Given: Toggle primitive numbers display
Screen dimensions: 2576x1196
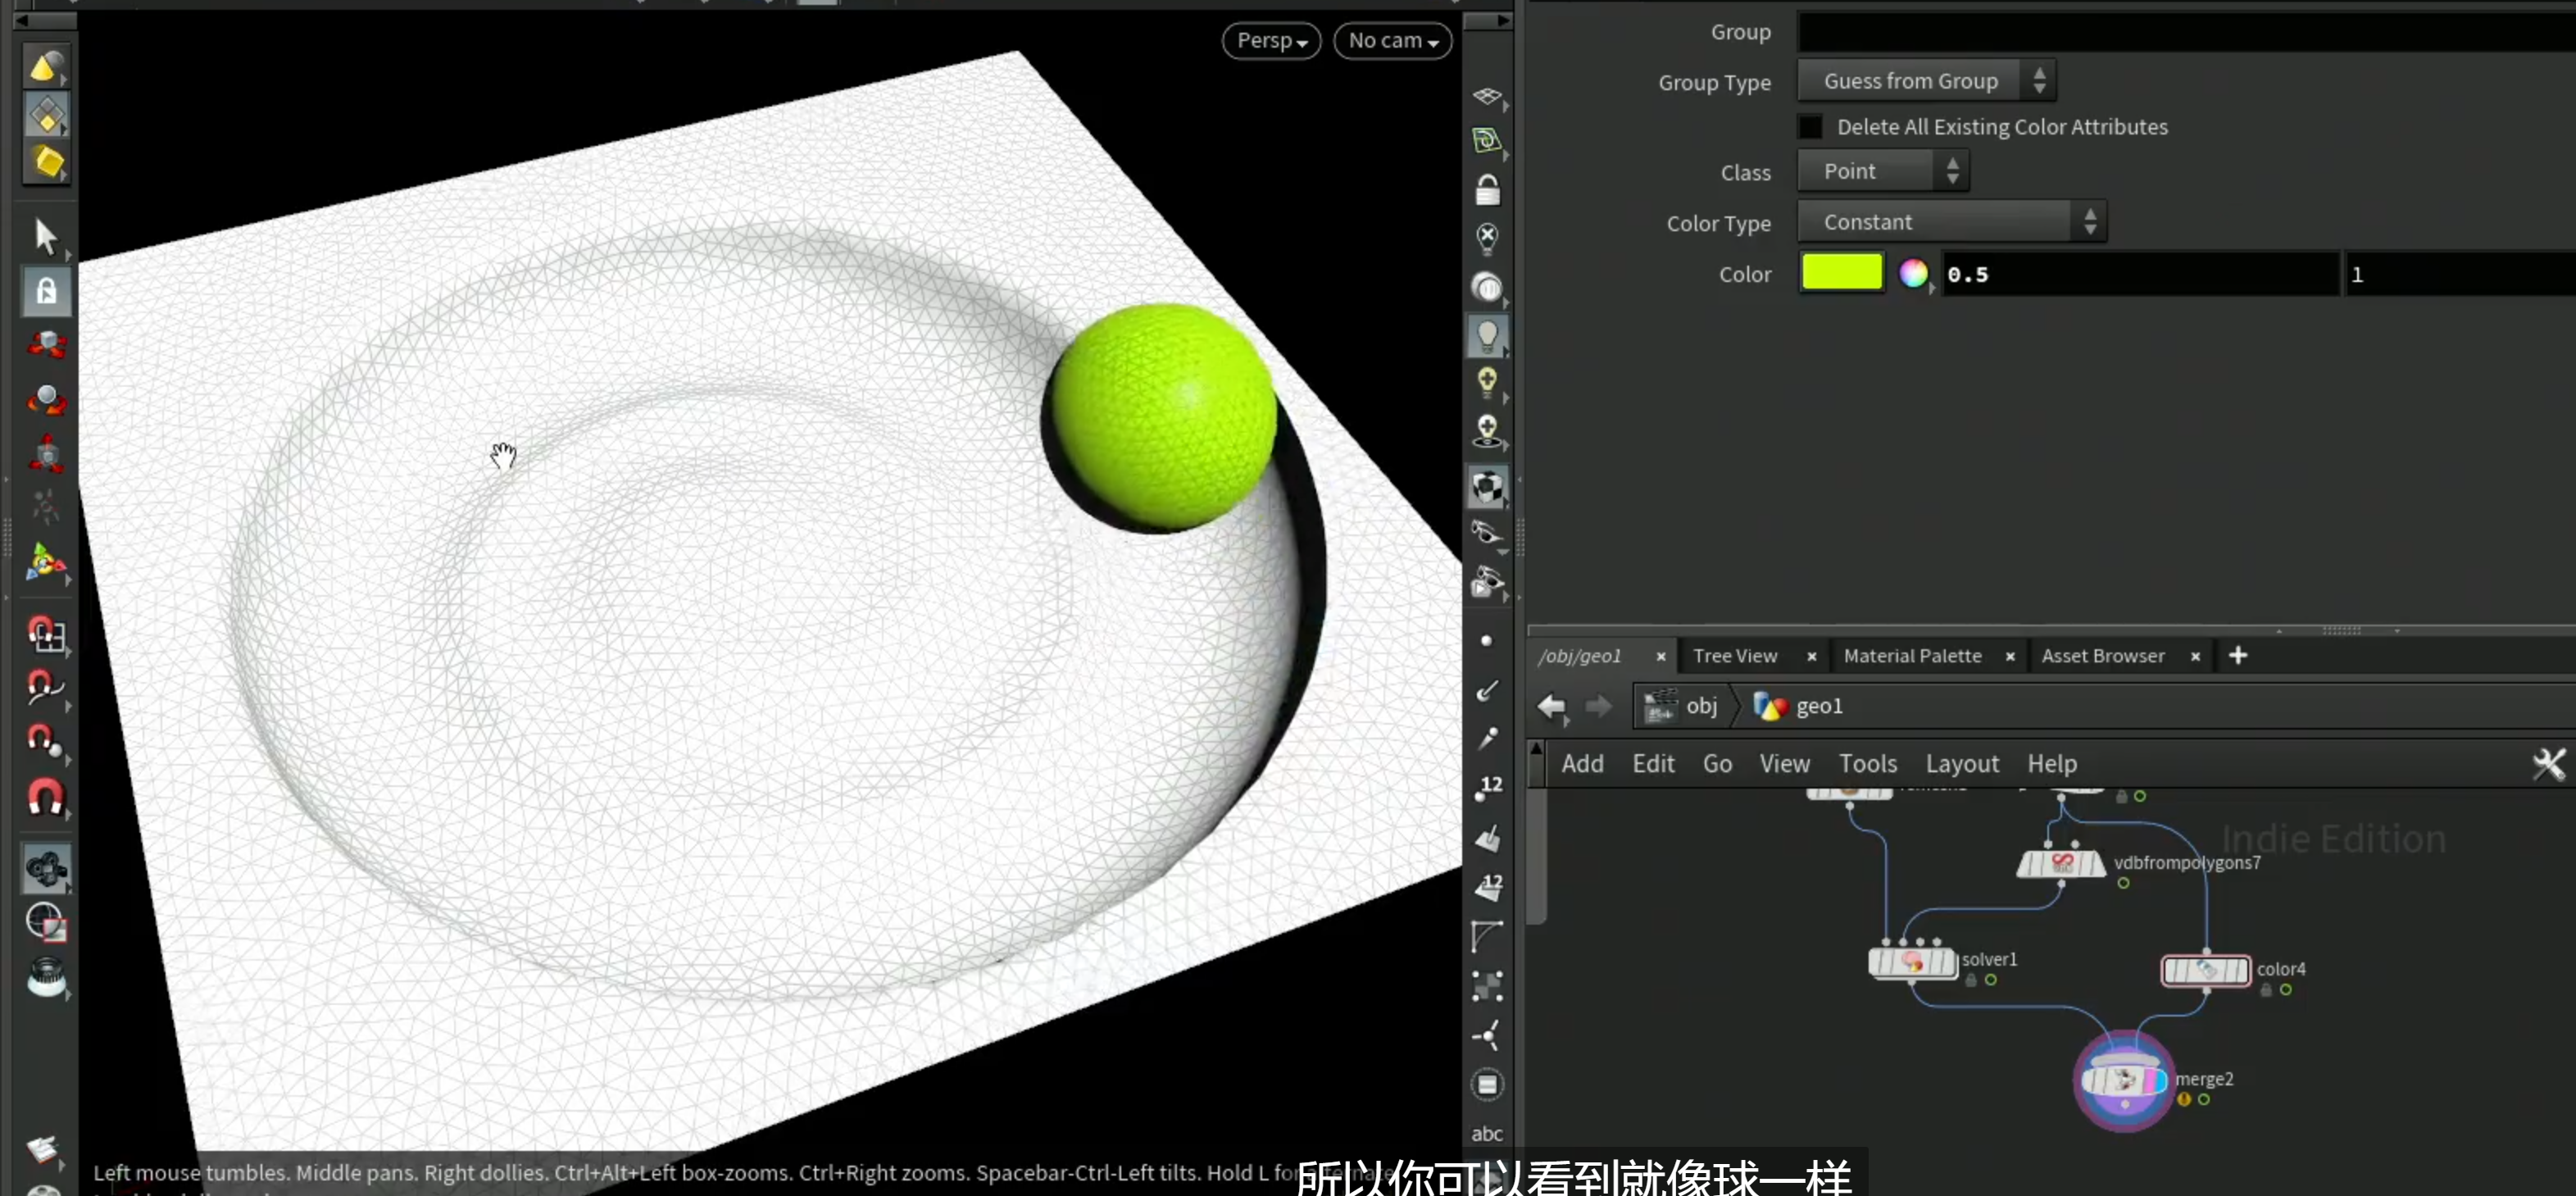Looking at the screenshot, I should (x=1487, y=886).
